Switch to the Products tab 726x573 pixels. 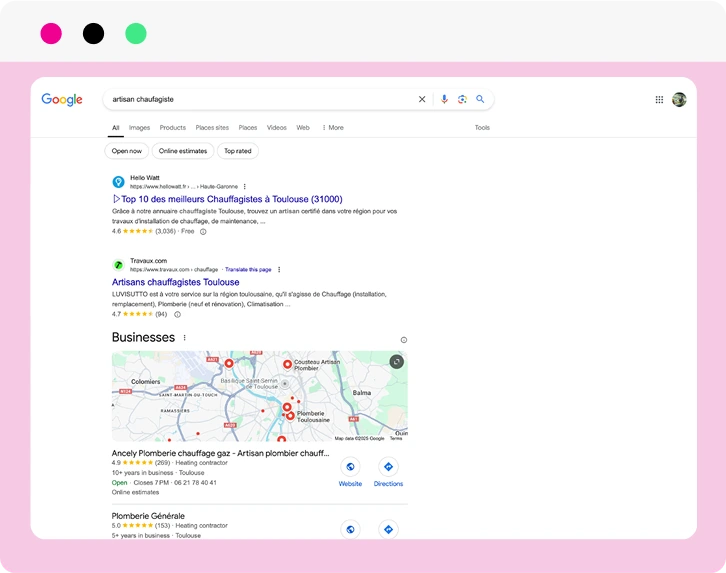pos(173,128)
